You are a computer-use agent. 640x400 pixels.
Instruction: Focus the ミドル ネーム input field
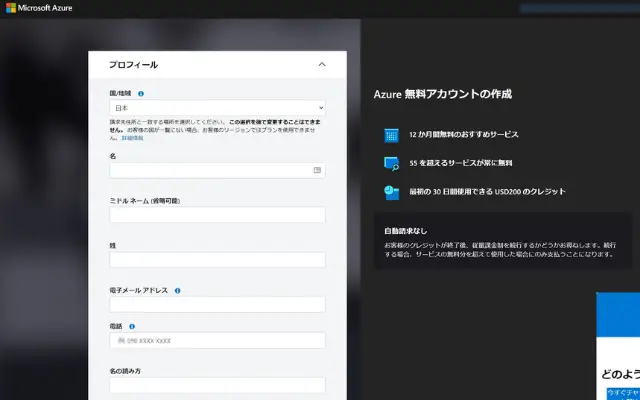[217, 215]
